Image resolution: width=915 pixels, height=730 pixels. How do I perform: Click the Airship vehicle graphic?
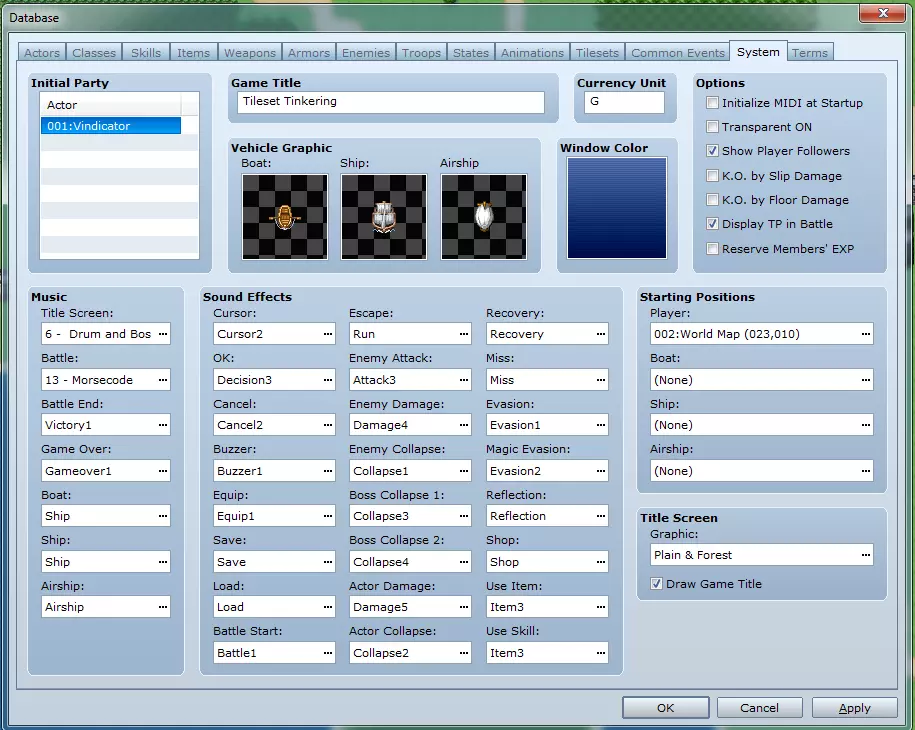pyautogui.click(x=484, y=217)
